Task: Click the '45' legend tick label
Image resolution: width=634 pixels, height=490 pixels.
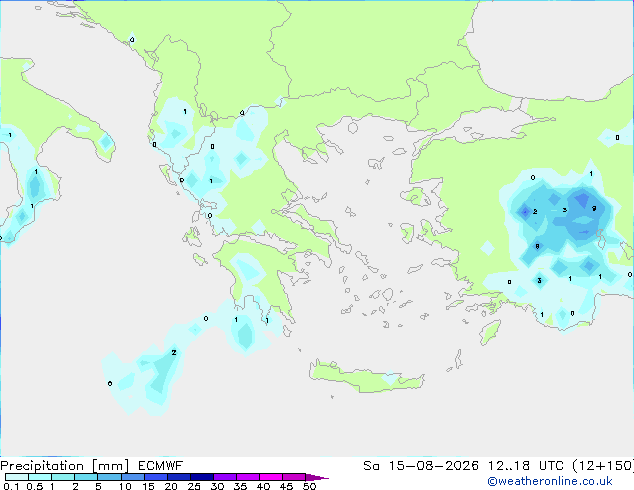Action: (x=286, y=486)
